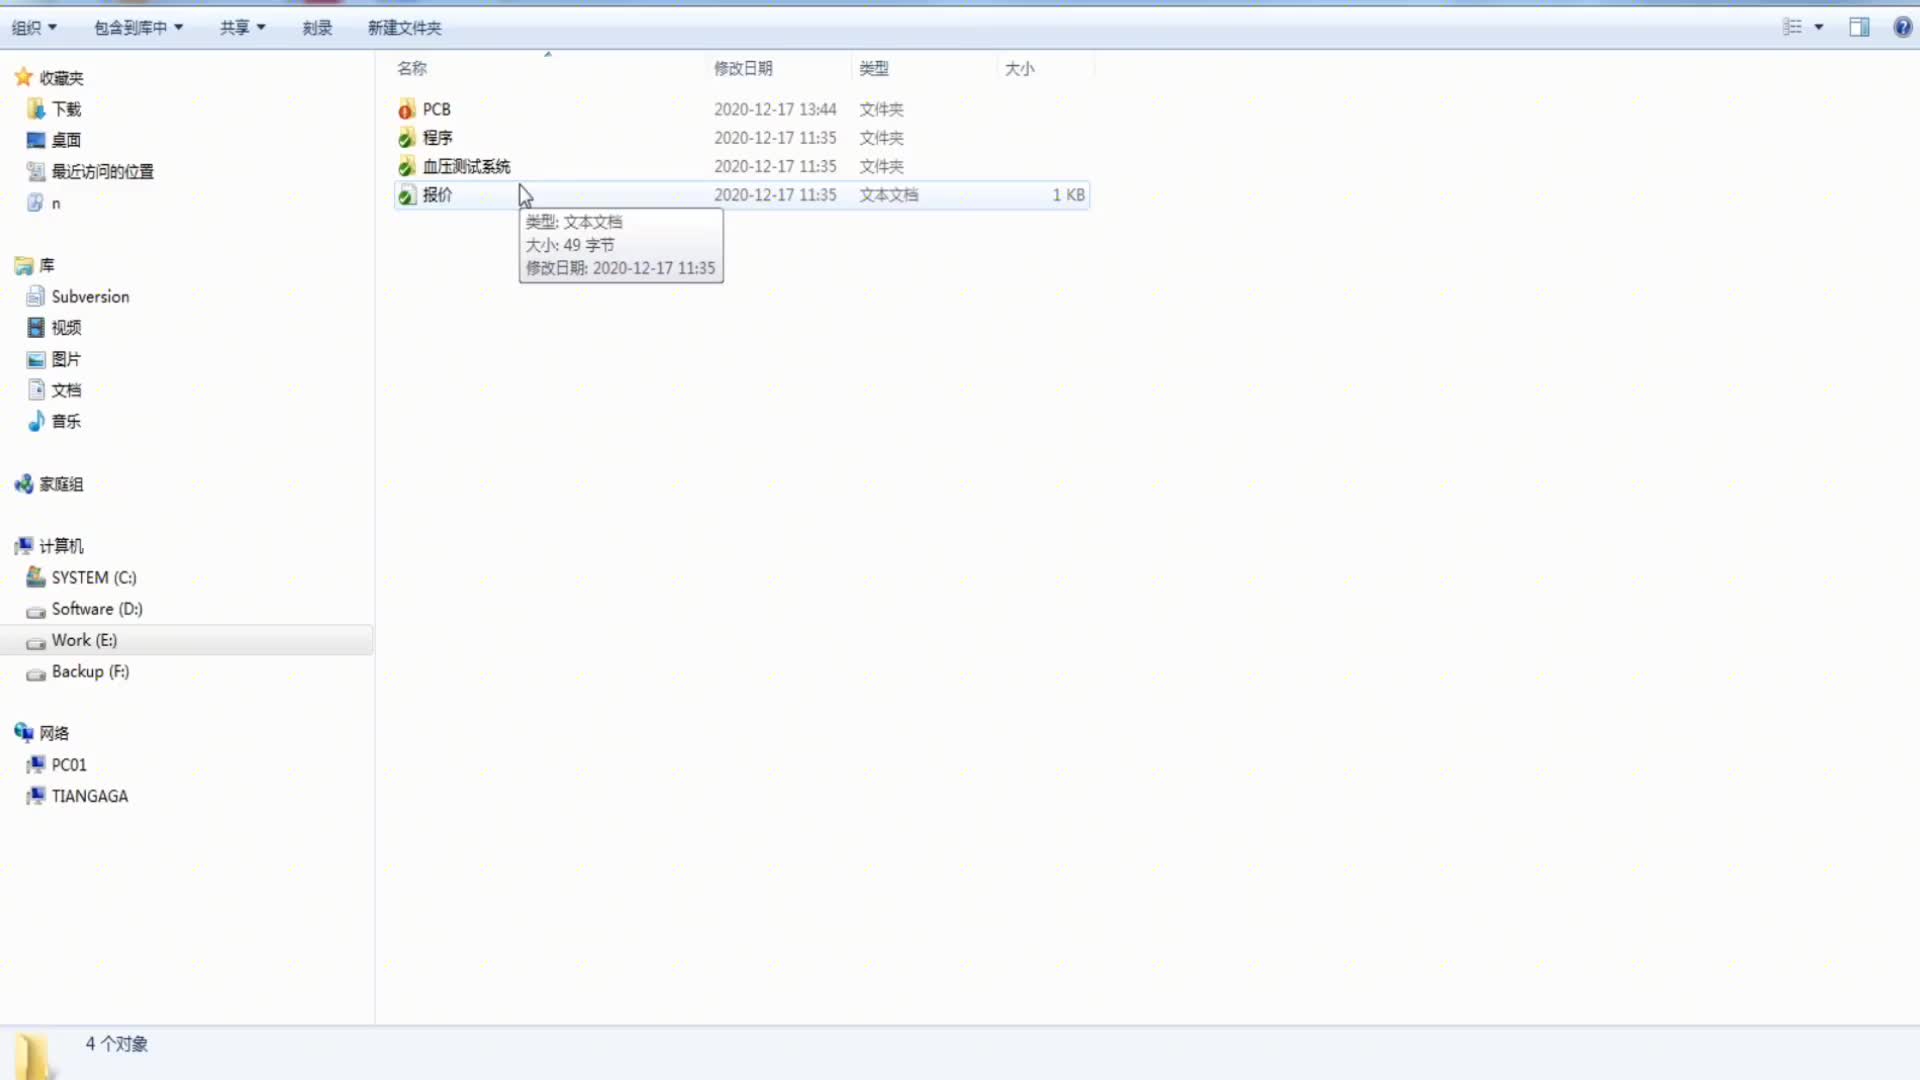Click the 1 KB size cell
Viewport: 1920px width, 1080px height.
pyautogui.click(x=1068, y=195)
